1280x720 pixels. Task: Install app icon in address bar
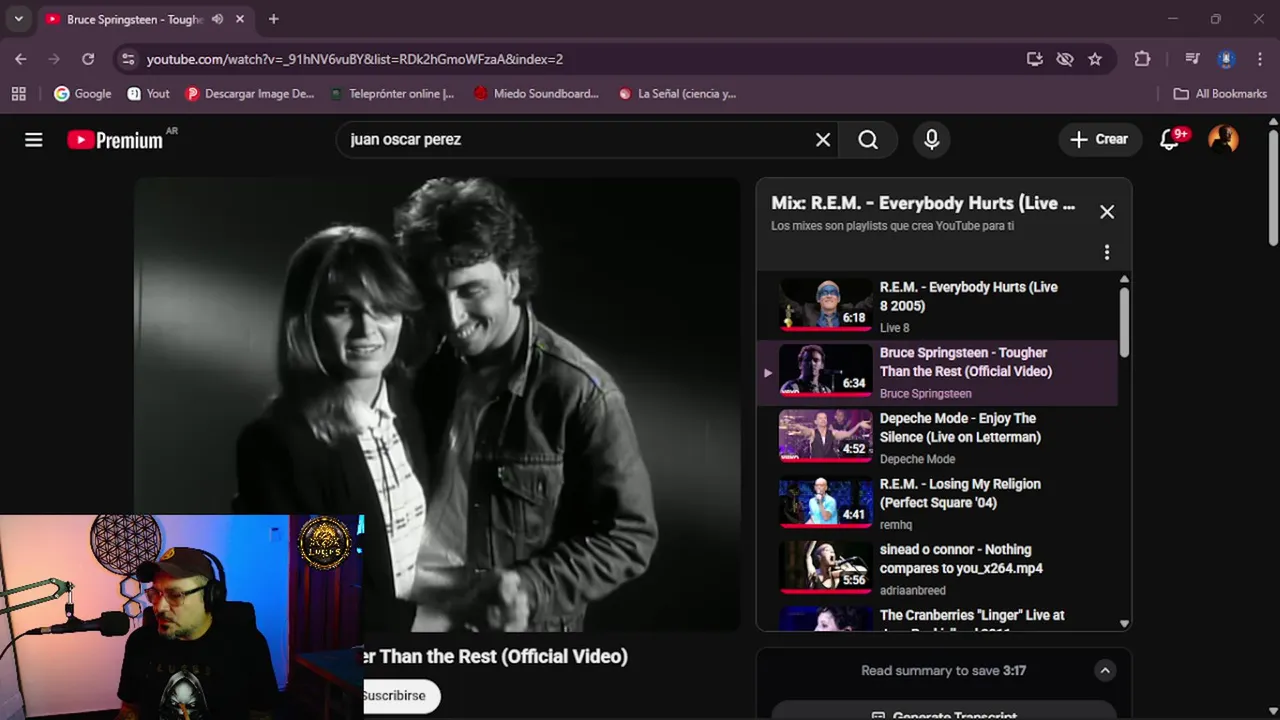click(1035, 59)
